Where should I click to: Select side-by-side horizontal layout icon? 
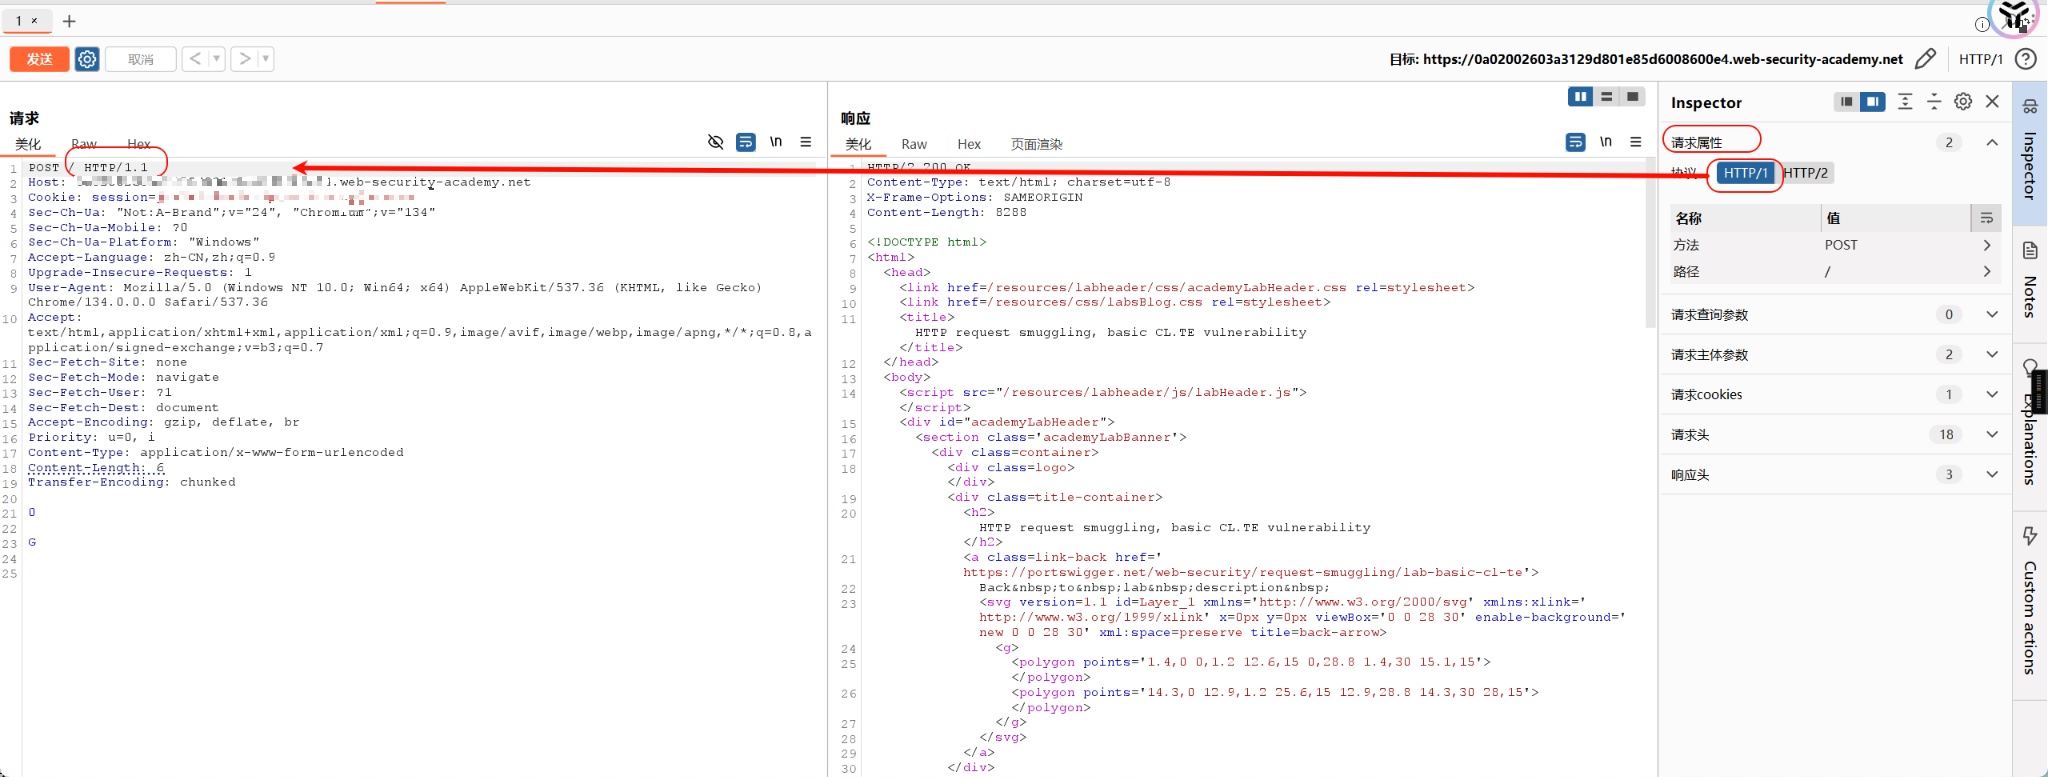point(1581,96)
